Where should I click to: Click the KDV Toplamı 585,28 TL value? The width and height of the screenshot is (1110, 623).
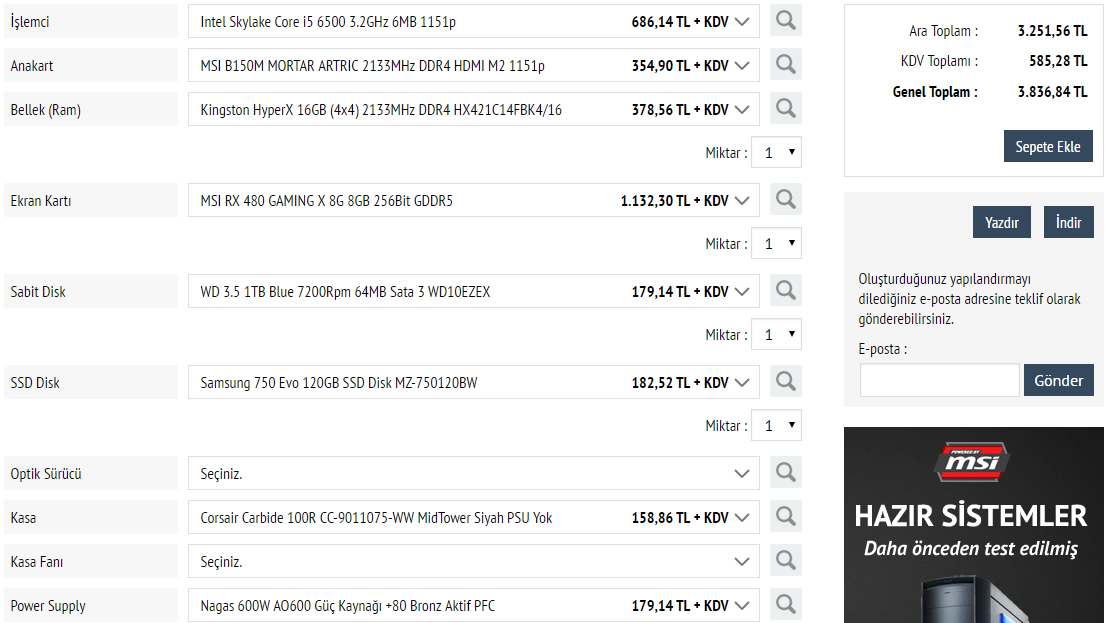(x=1058, y=61)
